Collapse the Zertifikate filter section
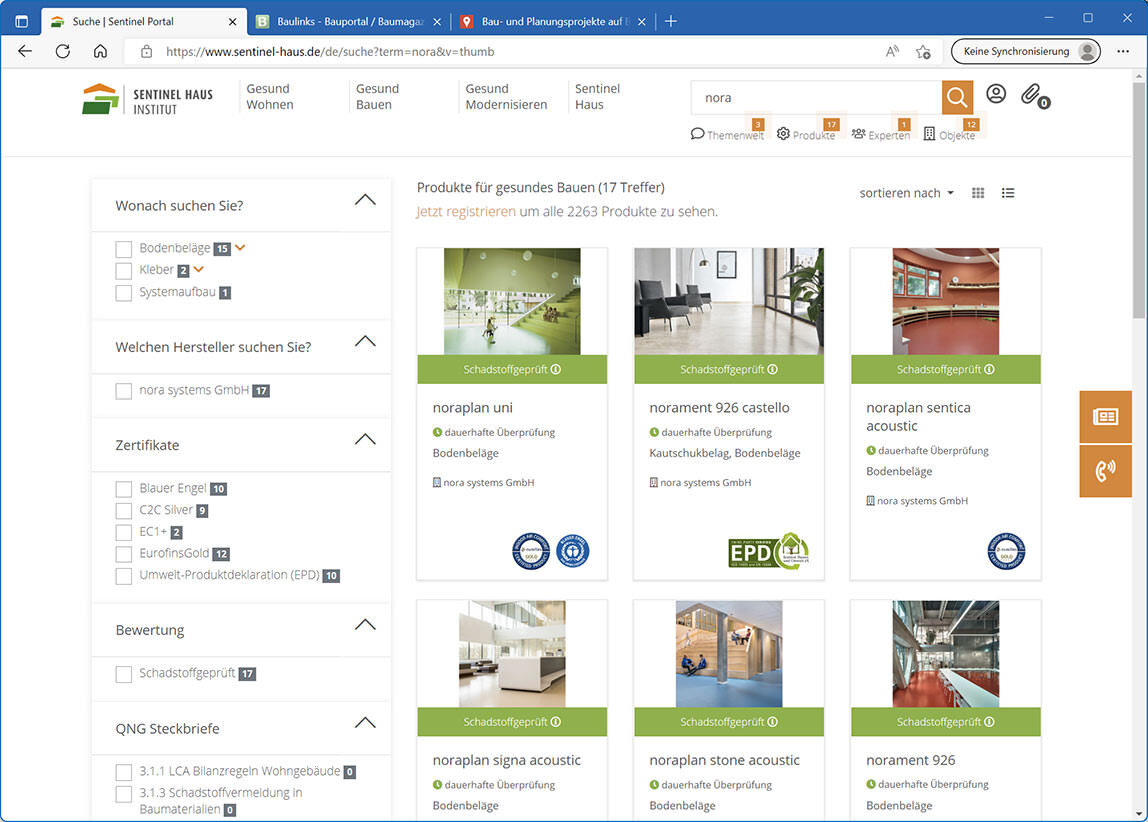 pos(365,439)
